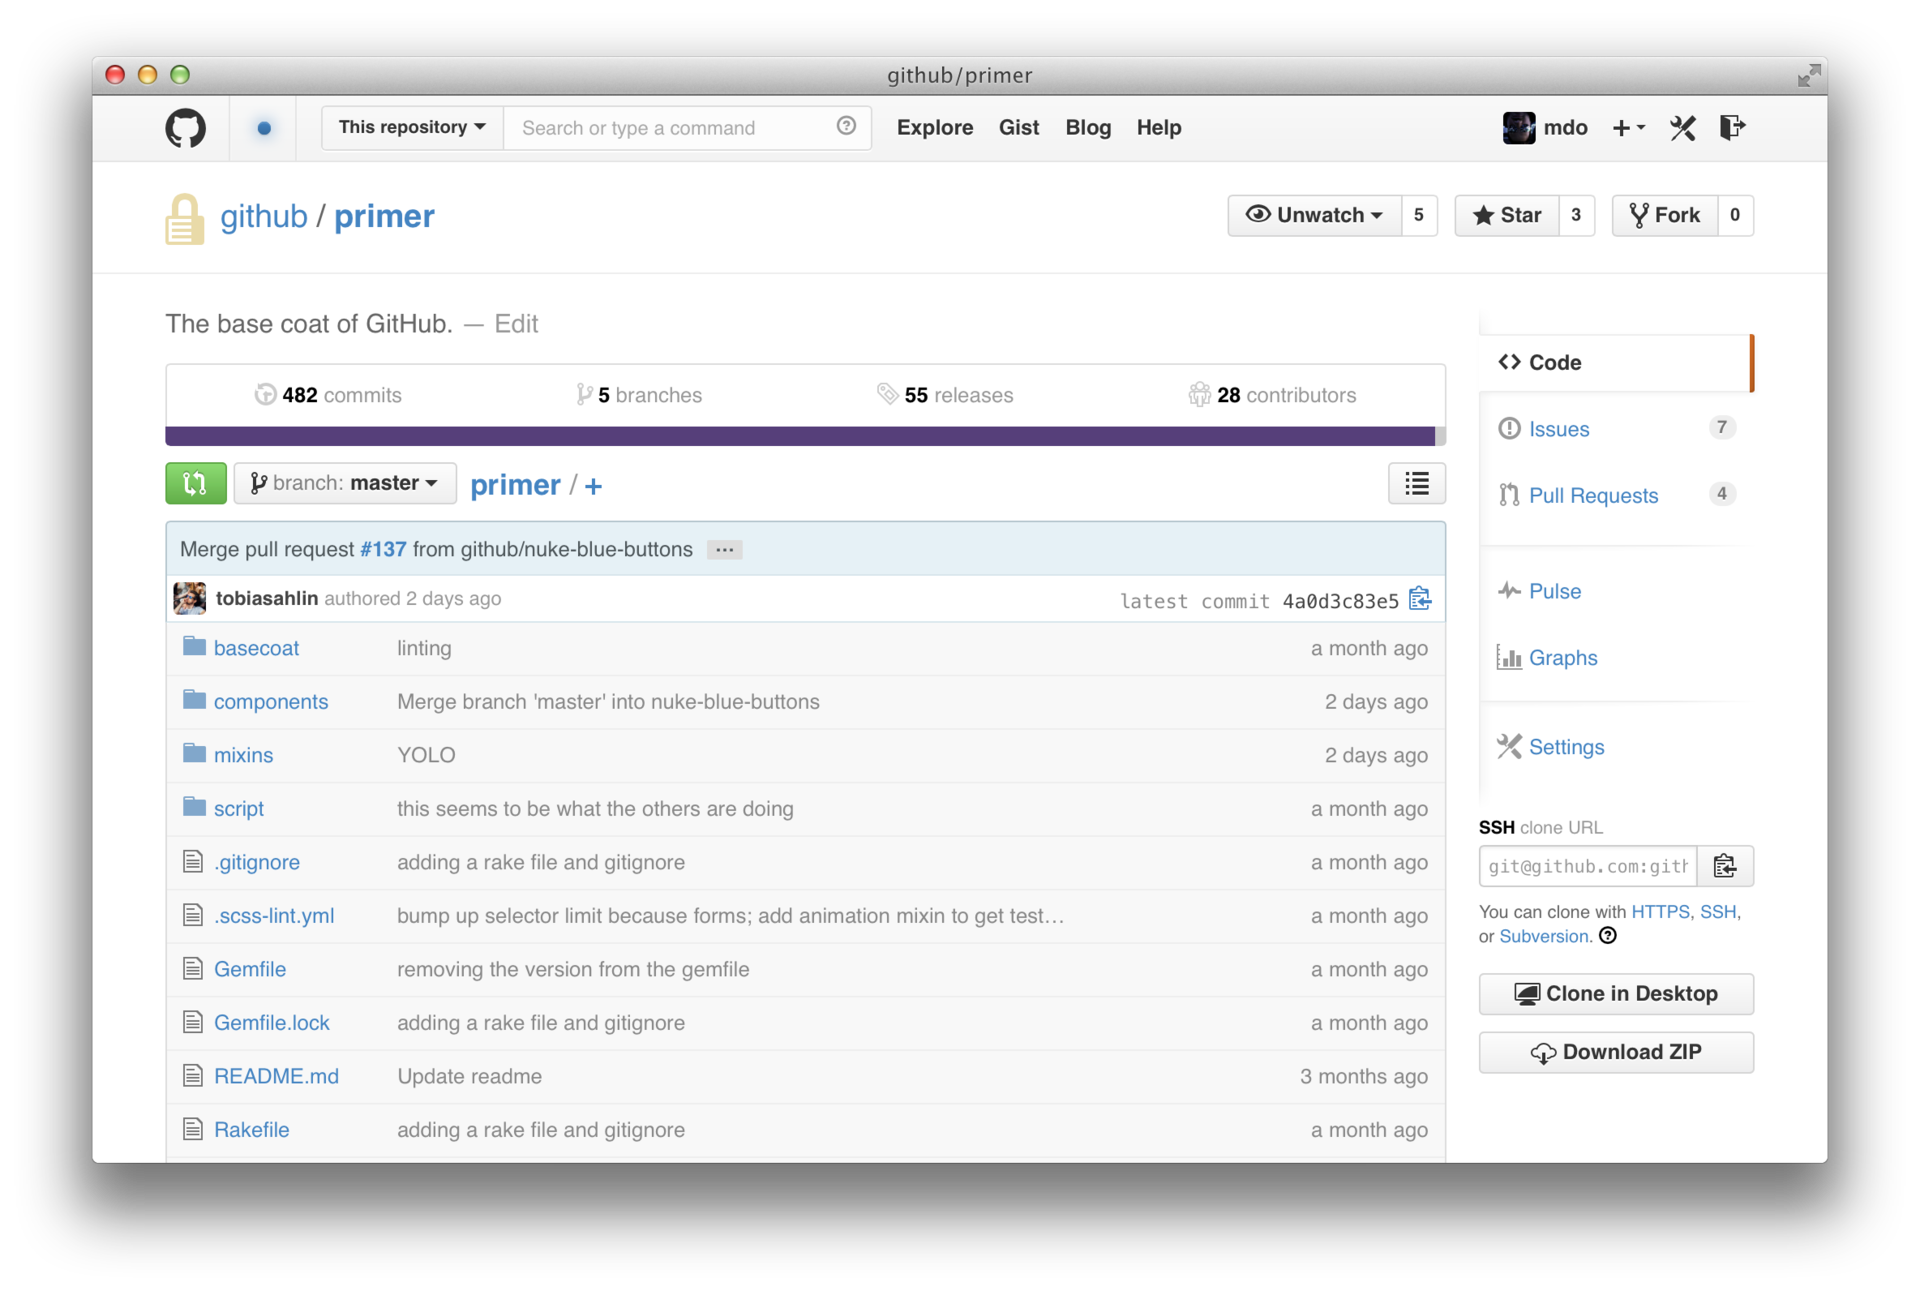The height and width of the screenshot is (1291, 1920).
Task: Click the GitHub Octocat logo icon
Action: click(183, 127)
